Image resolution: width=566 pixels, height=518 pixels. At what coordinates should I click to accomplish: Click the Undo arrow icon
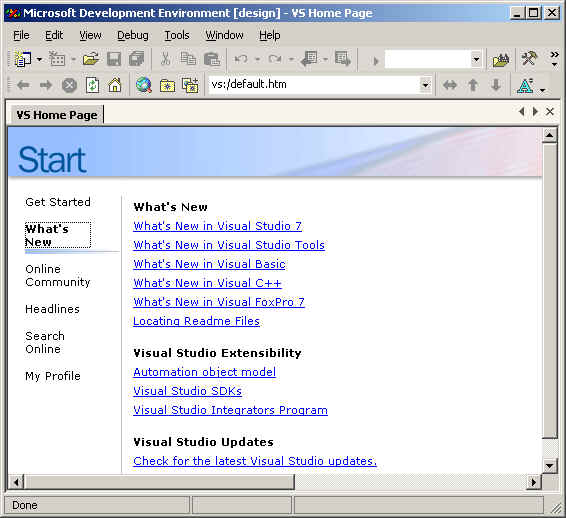241,59
